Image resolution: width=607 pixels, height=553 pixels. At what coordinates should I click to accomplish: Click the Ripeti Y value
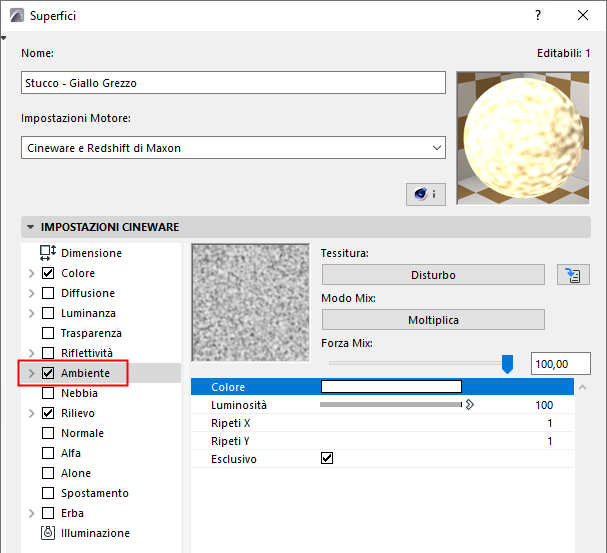click(x=550, y=441)
